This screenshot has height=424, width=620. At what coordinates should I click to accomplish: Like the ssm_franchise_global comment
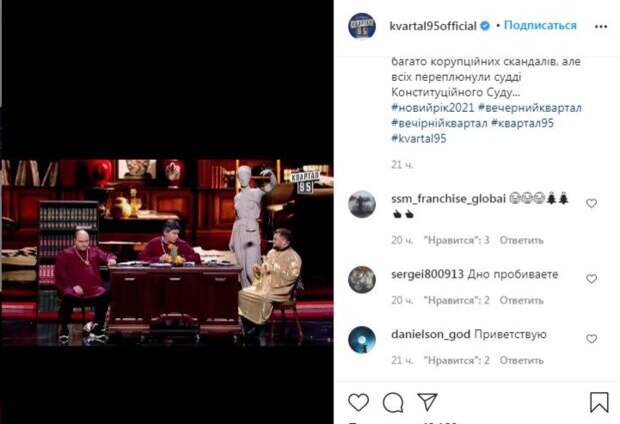[591, 203]
